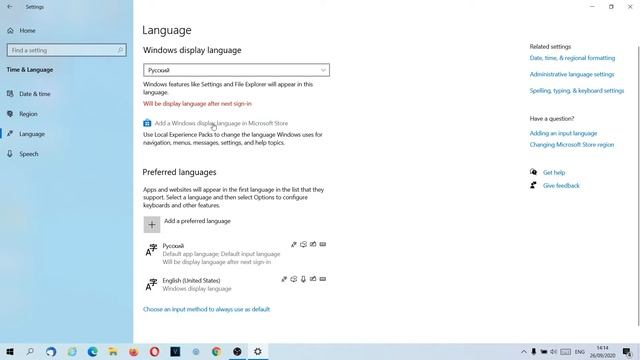Open the taskbar clock and date
Image resolution: width=640 pixels, height=360 pixels.
(x=602, y=352)
